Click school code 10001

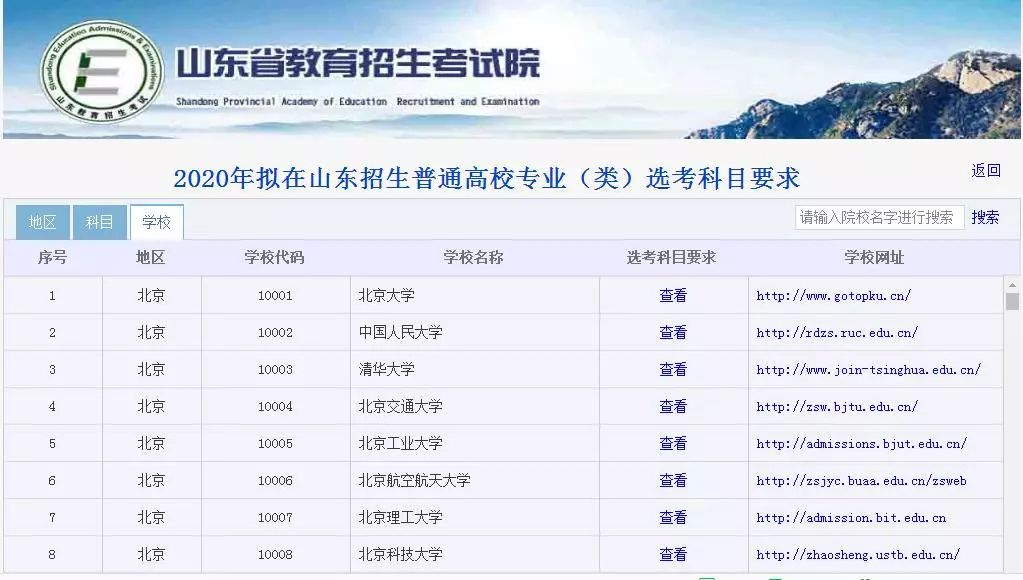click(275, 296)
